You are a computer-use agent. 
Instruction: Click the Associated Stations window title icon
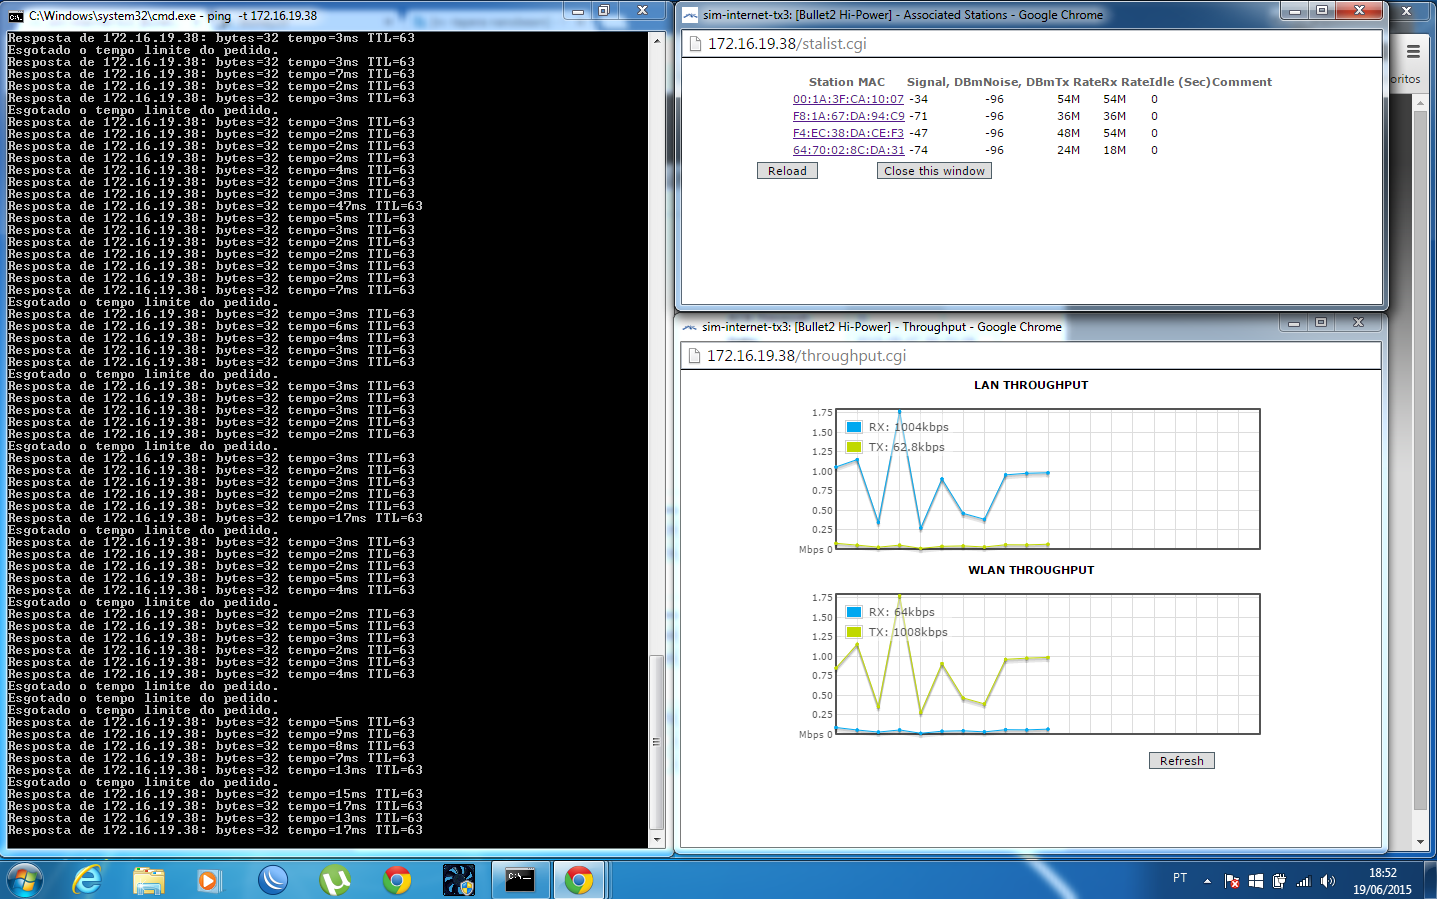coord(690,15)
